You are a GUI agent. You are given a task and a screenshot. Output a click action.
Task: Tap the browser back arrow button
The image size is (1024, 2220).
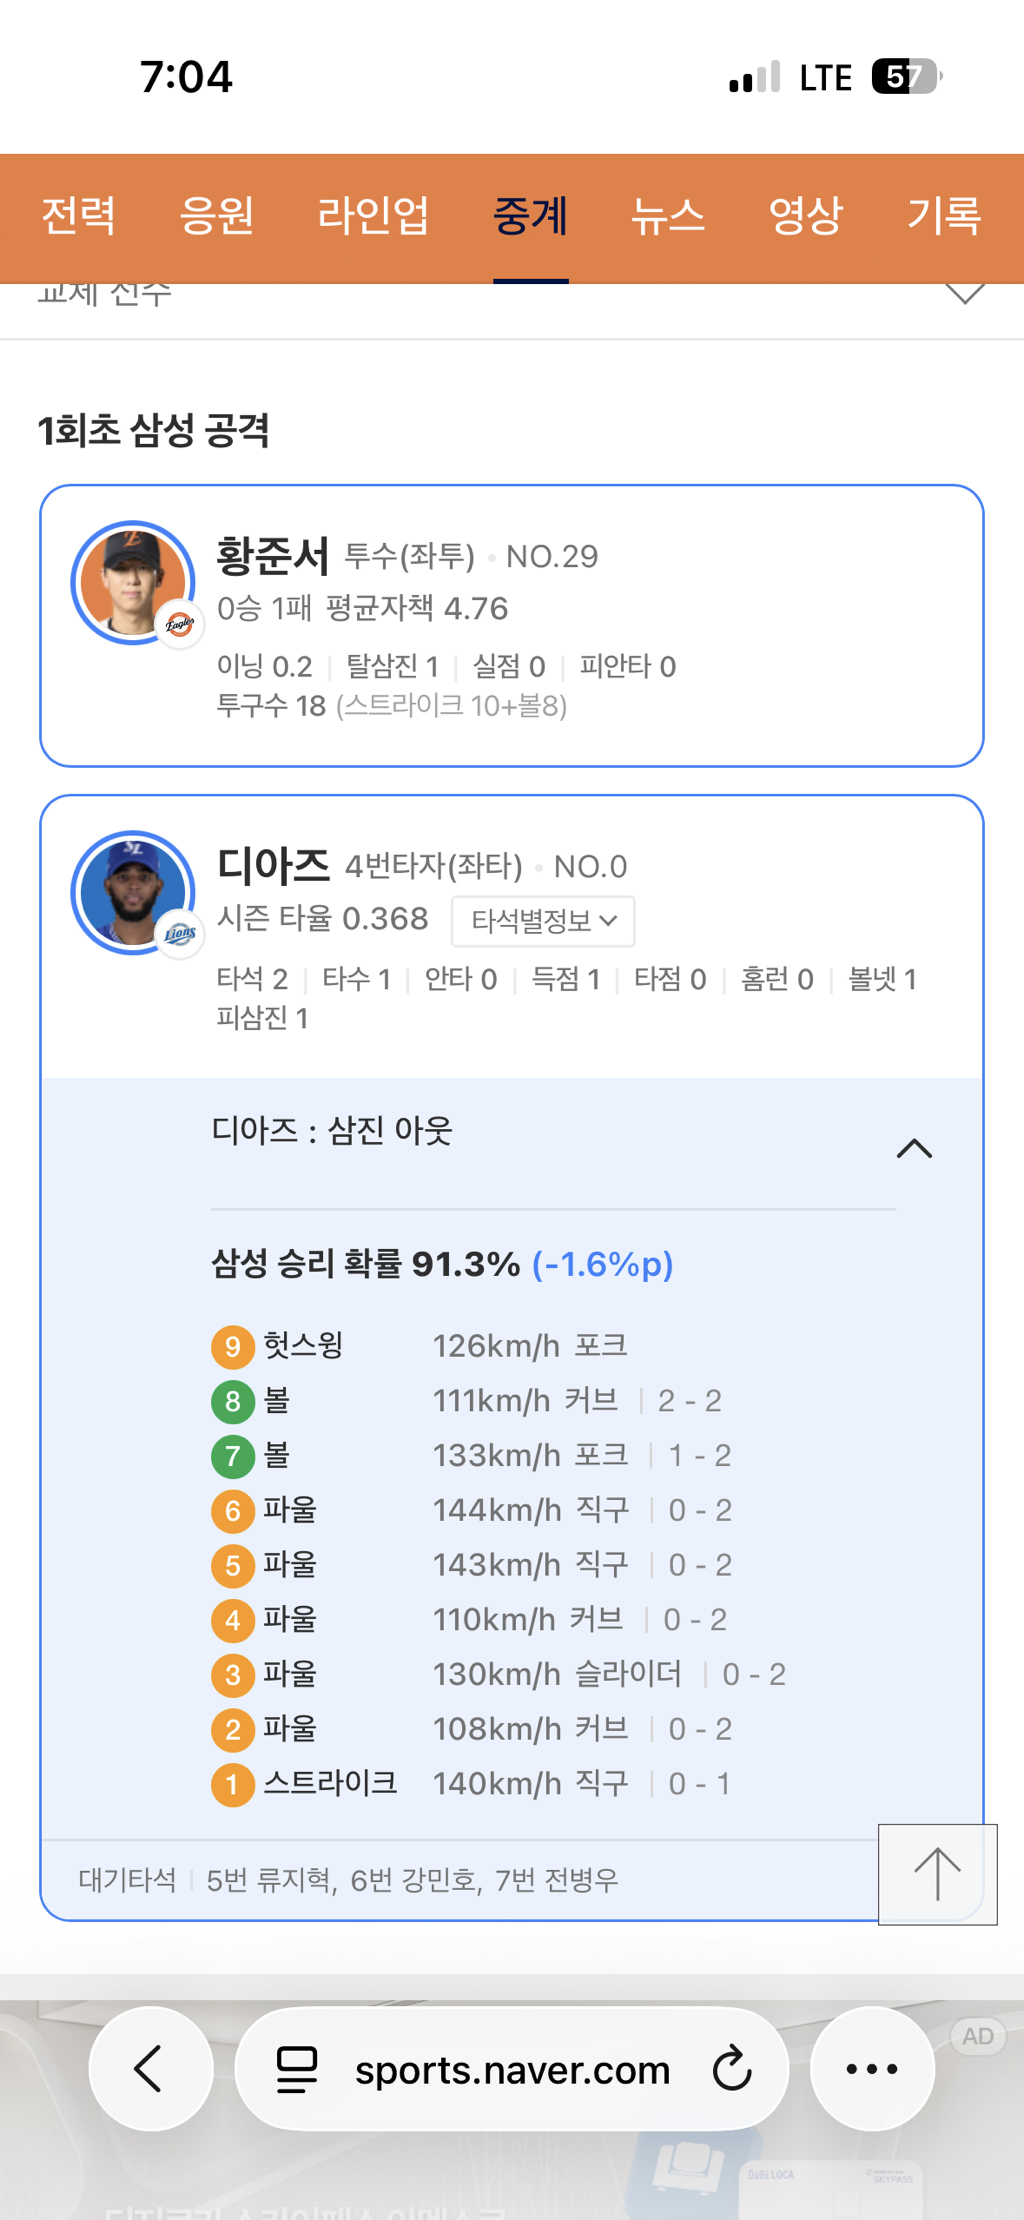point(150,2068)
